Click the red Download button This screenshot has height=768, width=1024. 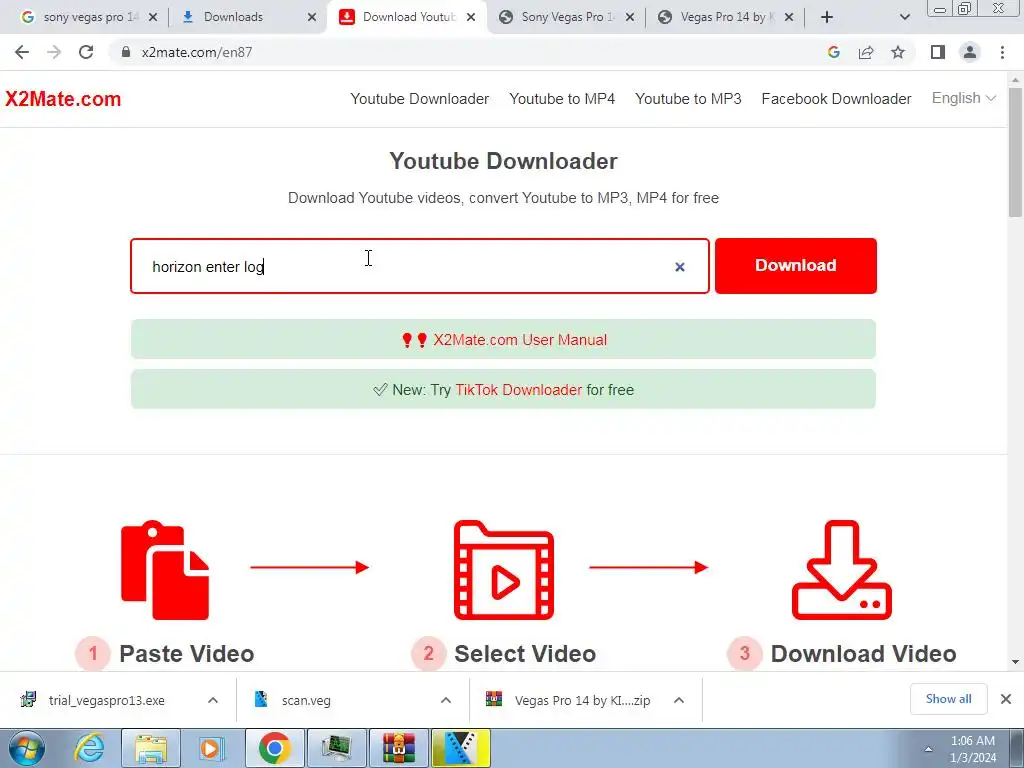[795, 266]
